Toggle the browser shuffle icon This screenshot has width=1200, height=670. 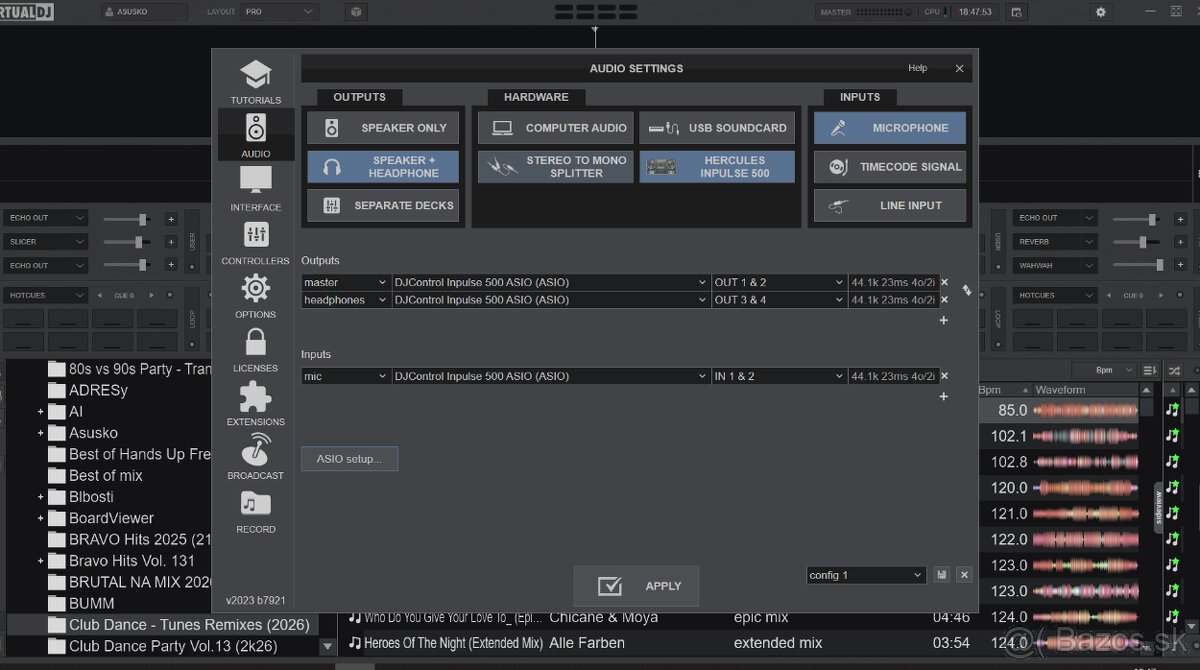pos(1173,370)
